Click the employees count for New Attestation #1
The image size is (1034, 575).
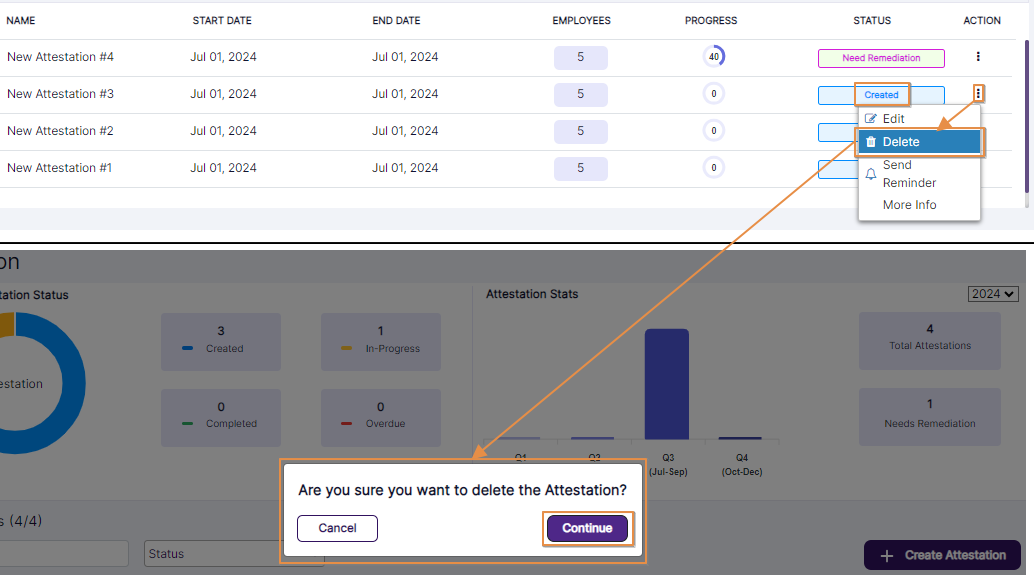click(580, 168)
